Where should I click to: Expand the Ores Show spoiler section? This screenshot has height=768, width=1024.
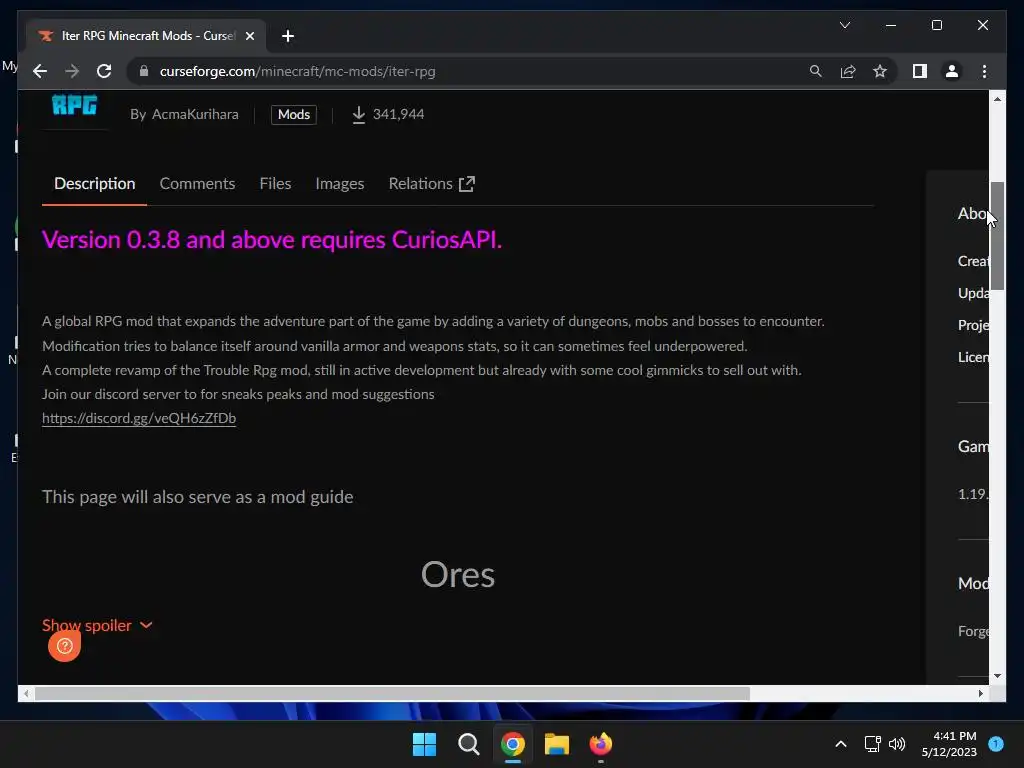coord(97,625)
